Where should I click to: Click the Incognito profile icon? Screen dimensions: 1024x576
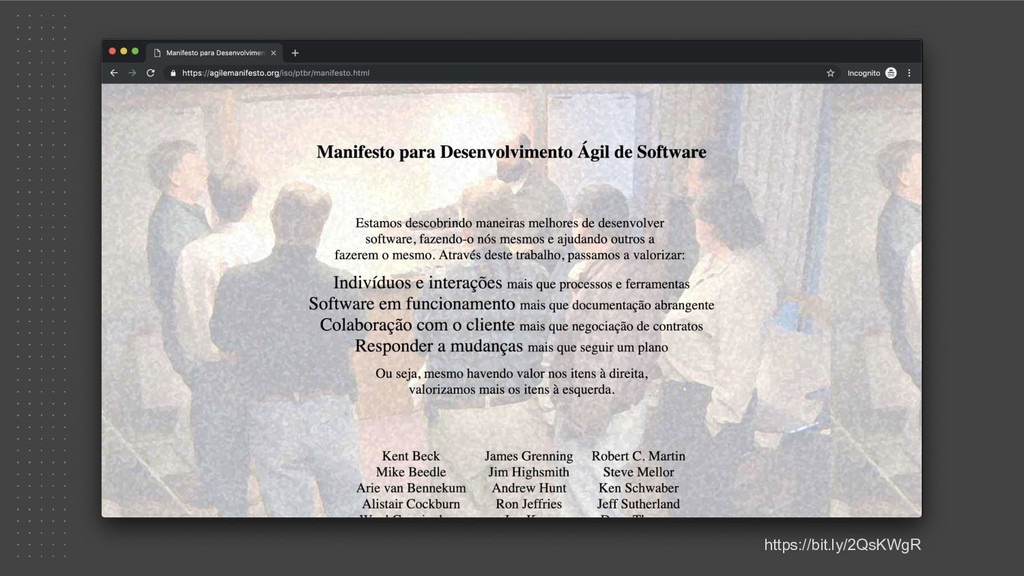click(x=891, y=73)
